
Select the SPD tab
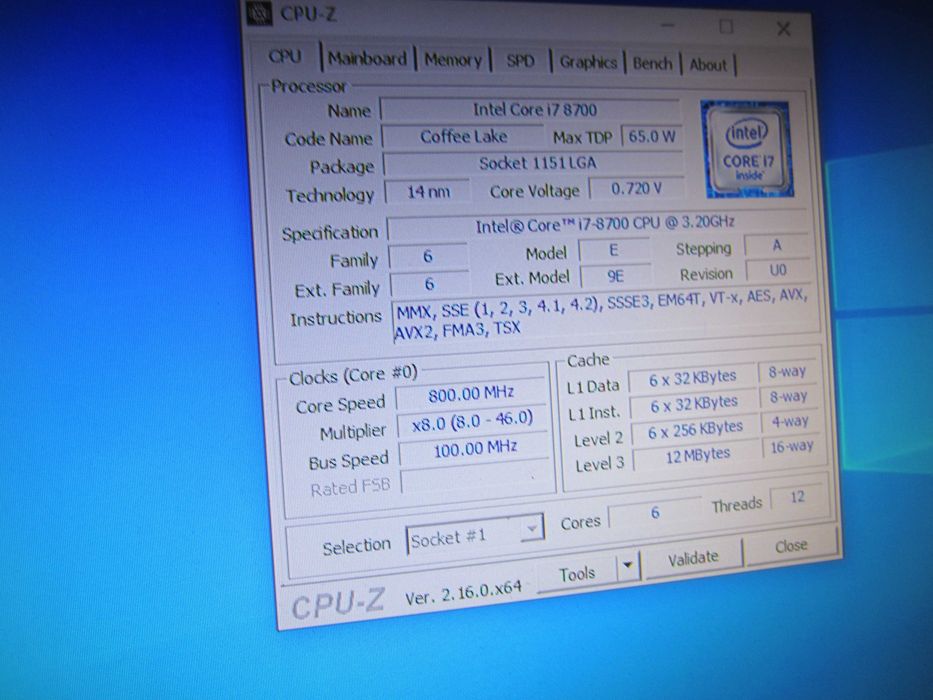[520, 61]
